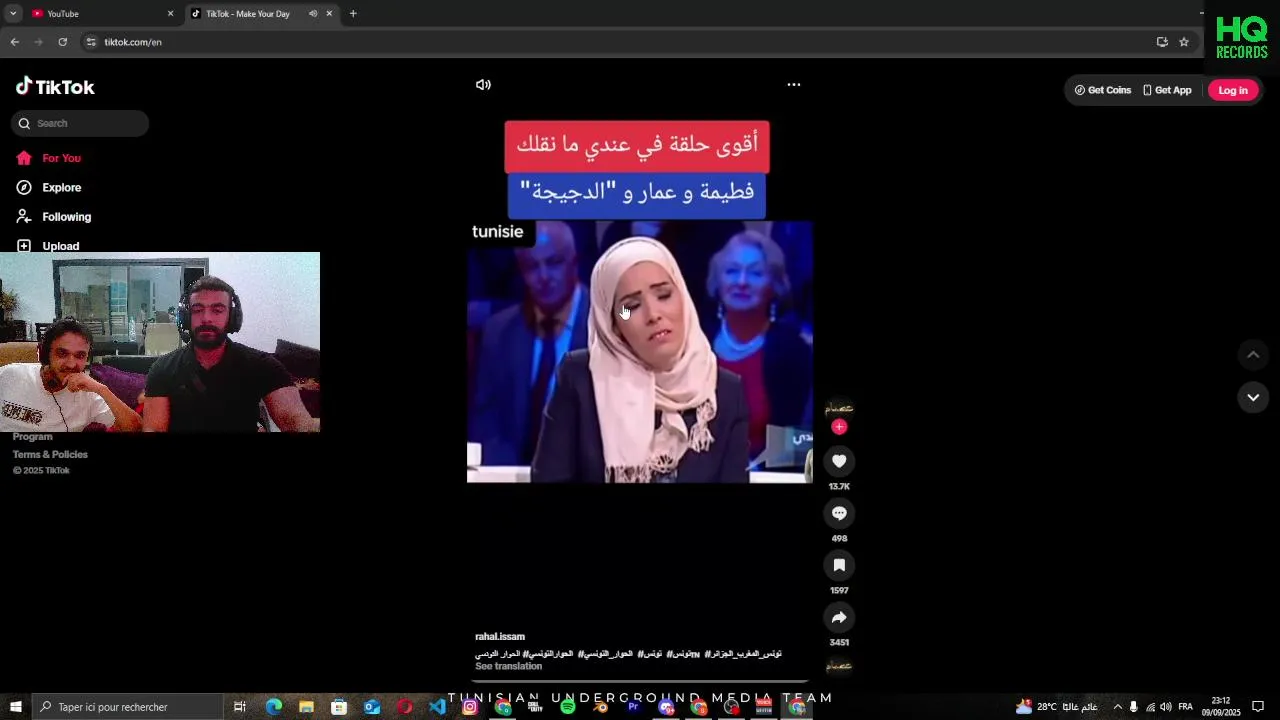Go to the Following feed
1280x720 pixels.
pyautogui.click(x=54, y=217)
